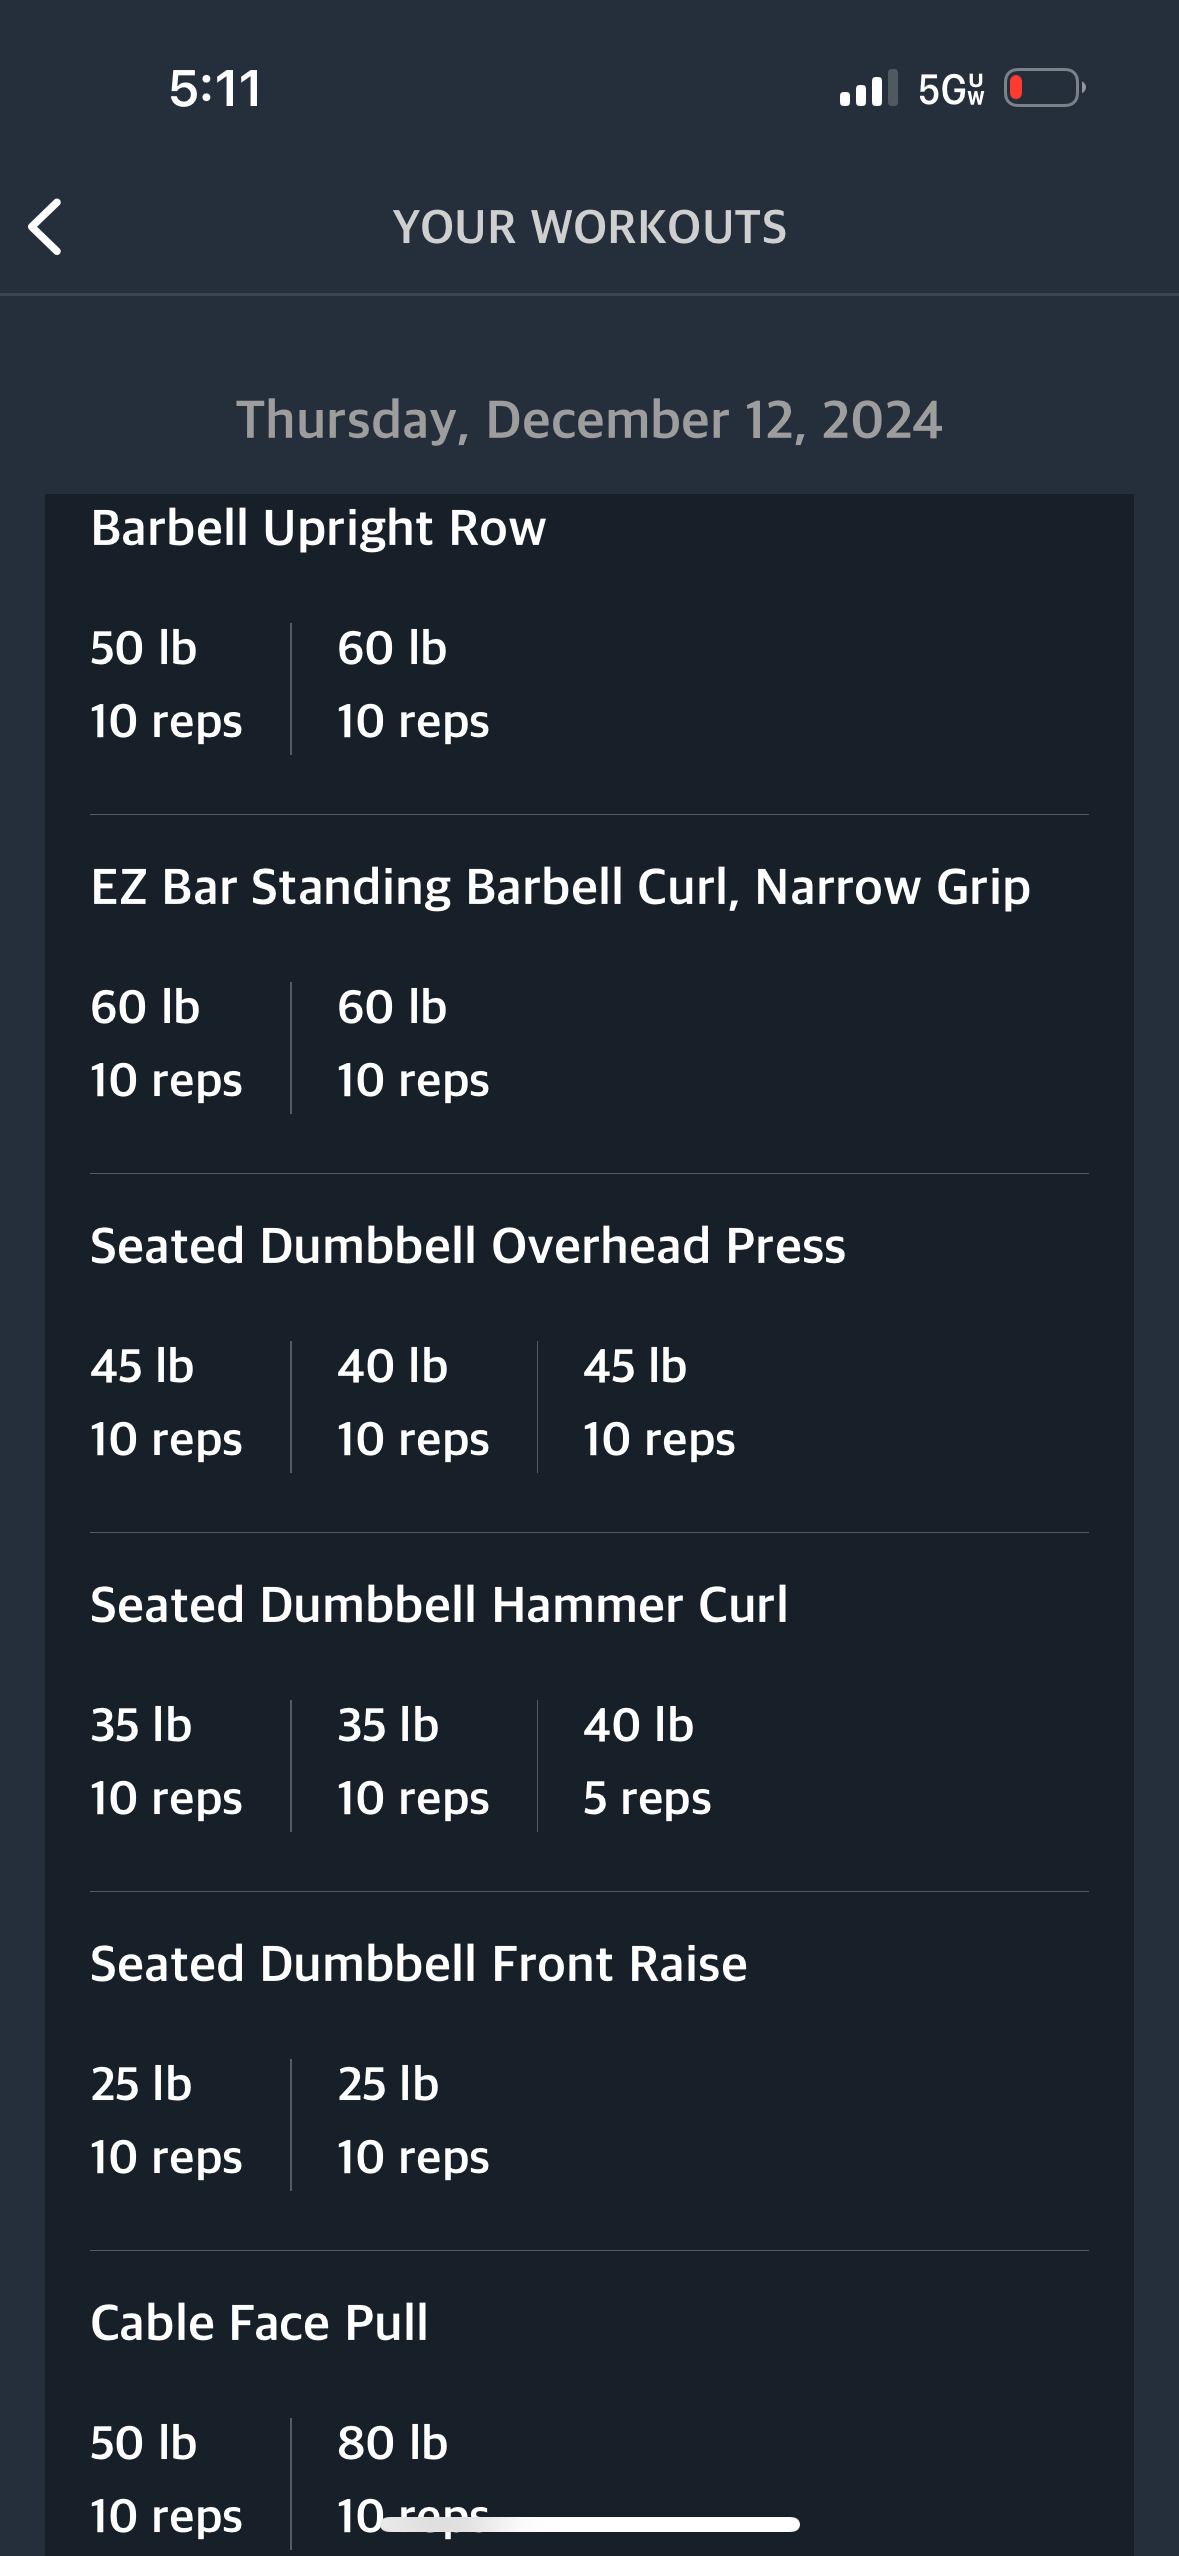Tap the 5:11 clock in status bar
The image size is (1179, 2556).
(215, 88)
